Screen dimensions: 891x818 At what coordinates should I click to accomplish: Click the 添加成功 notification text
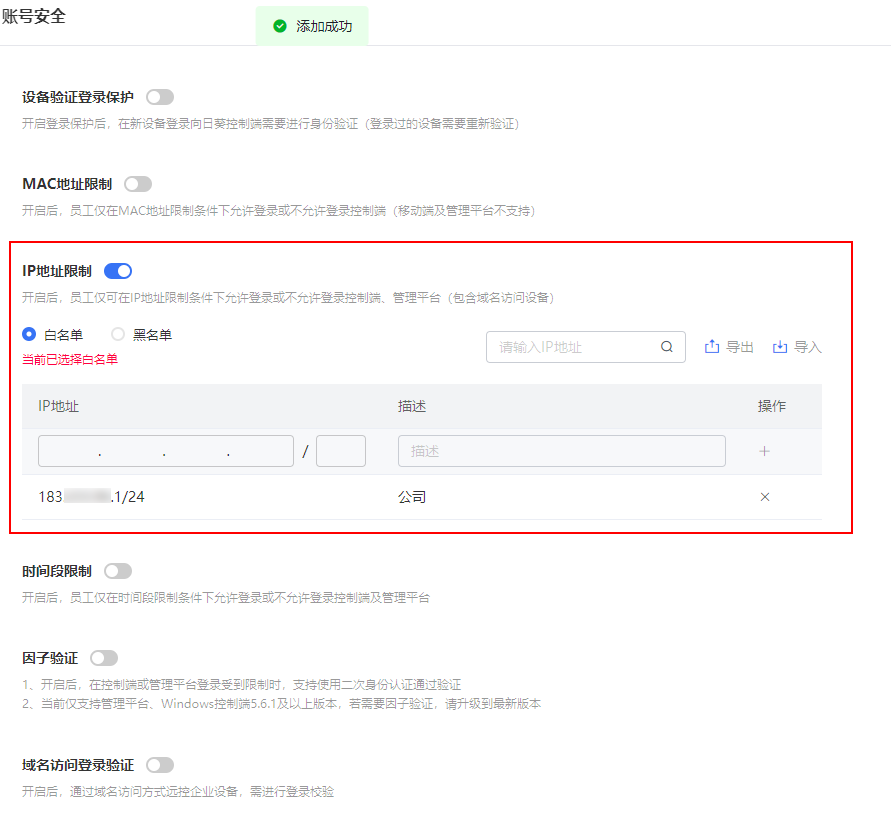point(324,26)
